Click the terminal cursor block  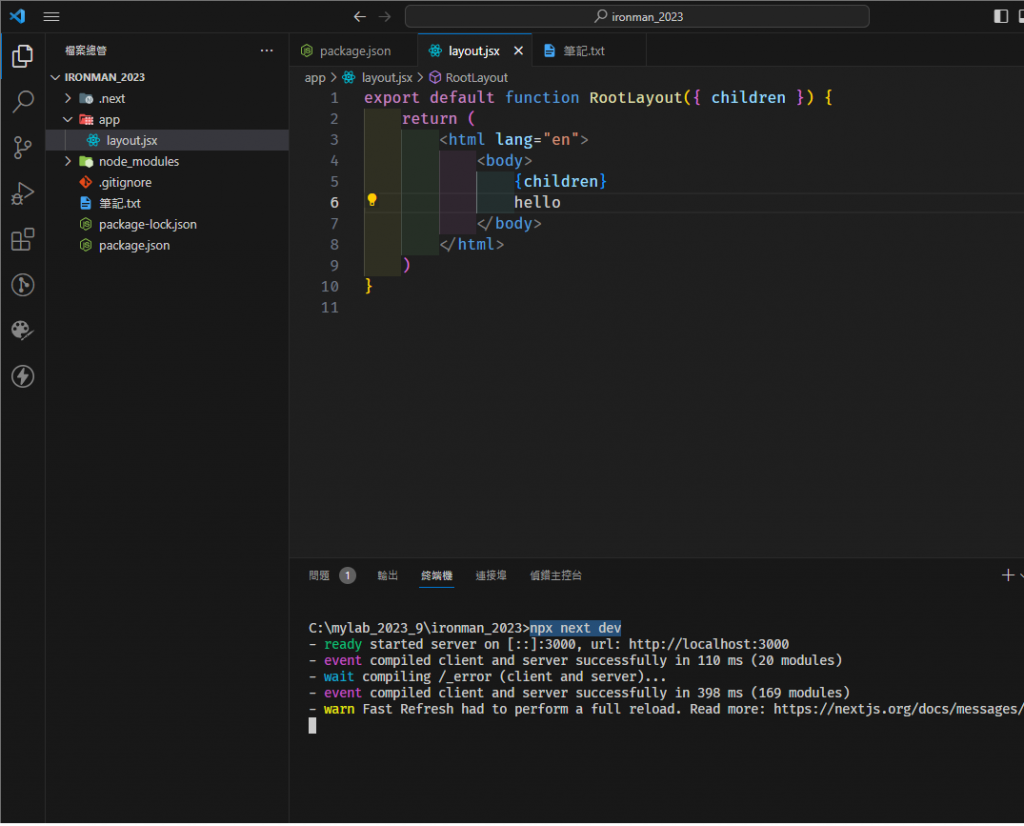click(312, 727)
